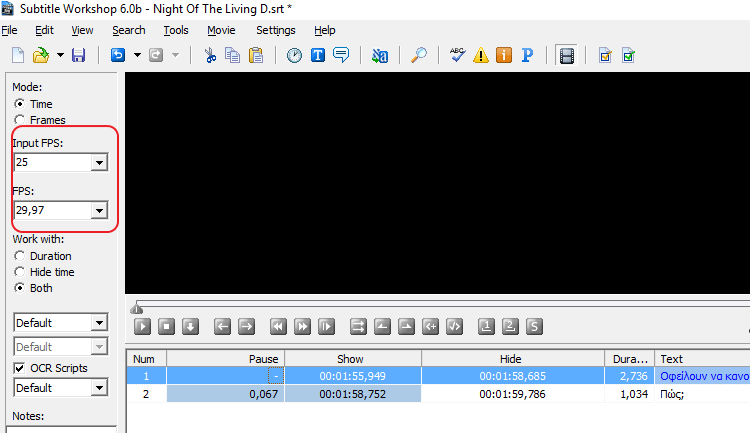Click the green-check notepad icon
Viewport: 750px width, 433px height.
click(x=628, y=56)
